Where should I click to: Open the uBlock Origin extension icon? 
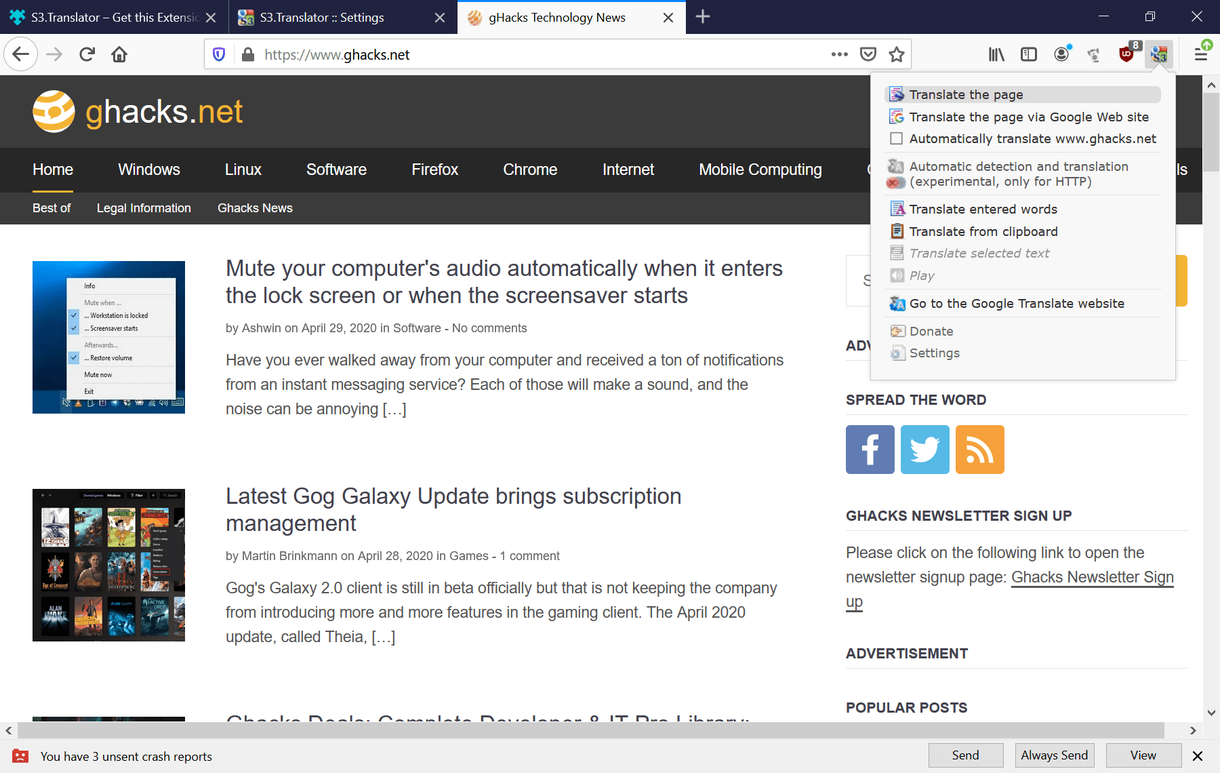point(1128,54)
